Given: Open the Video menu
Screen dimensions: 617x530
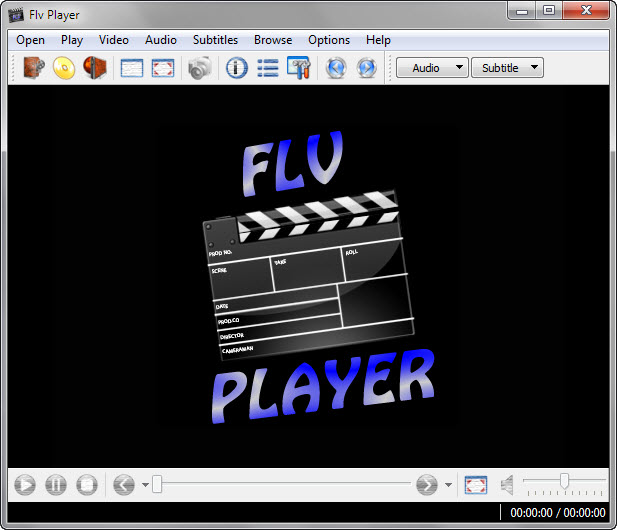Looking at the screenshot, I should point(113,40).
